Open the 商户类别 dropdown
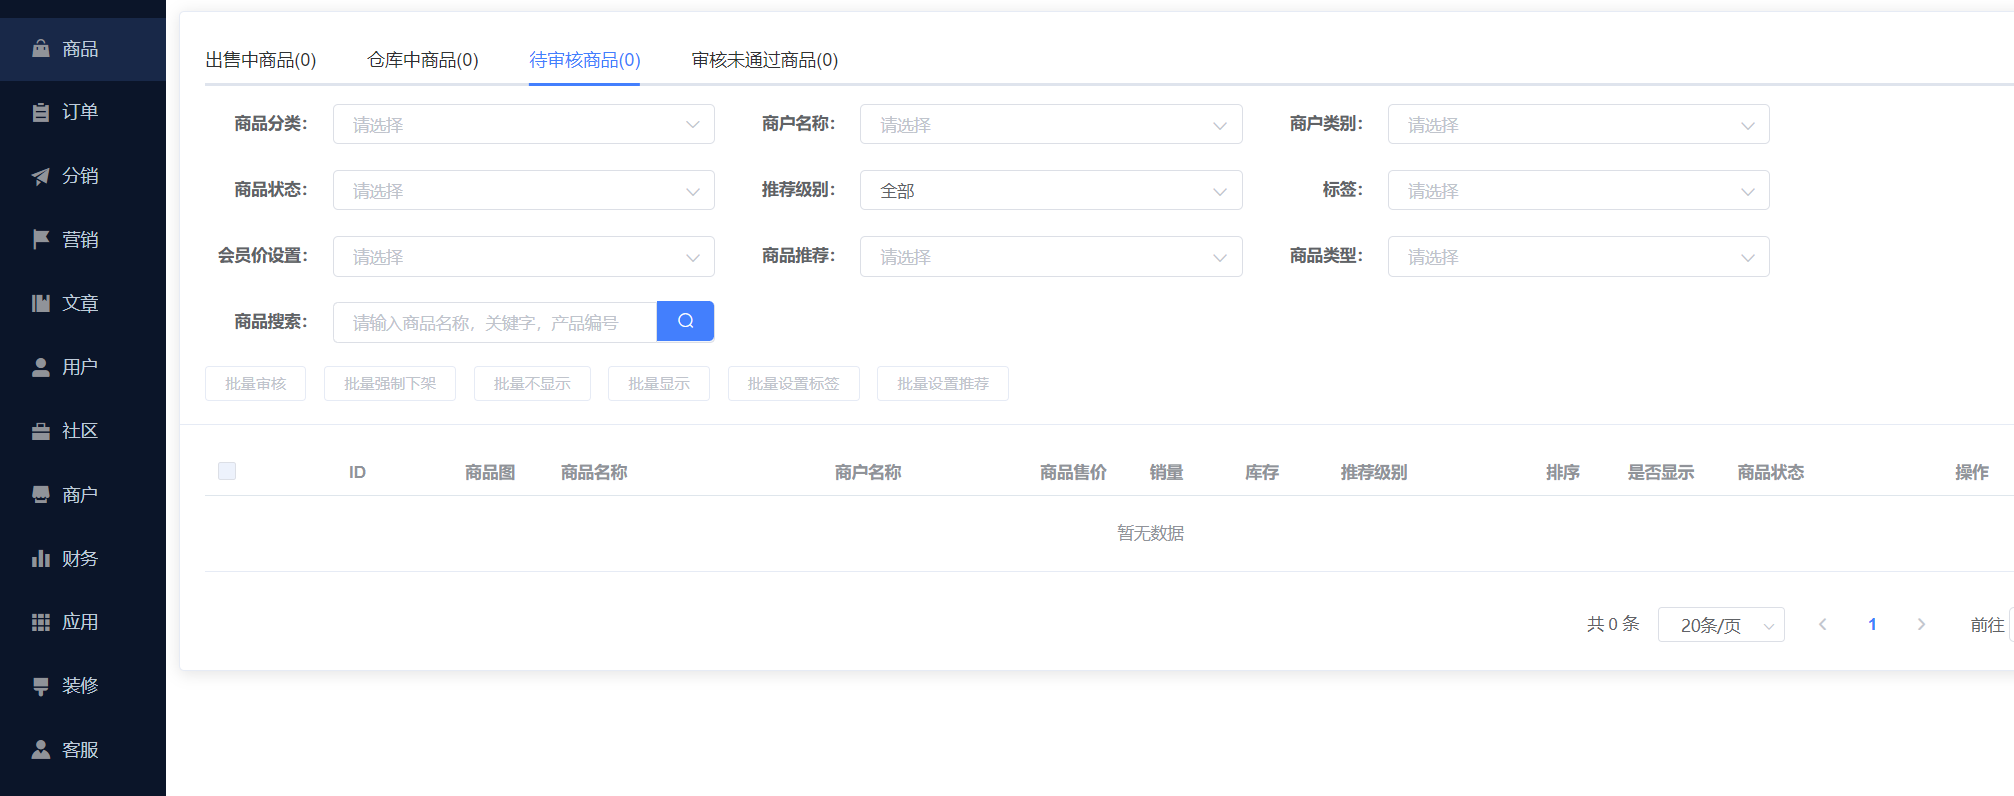Screen dimensions: 2014x796 pos(1579,124)
